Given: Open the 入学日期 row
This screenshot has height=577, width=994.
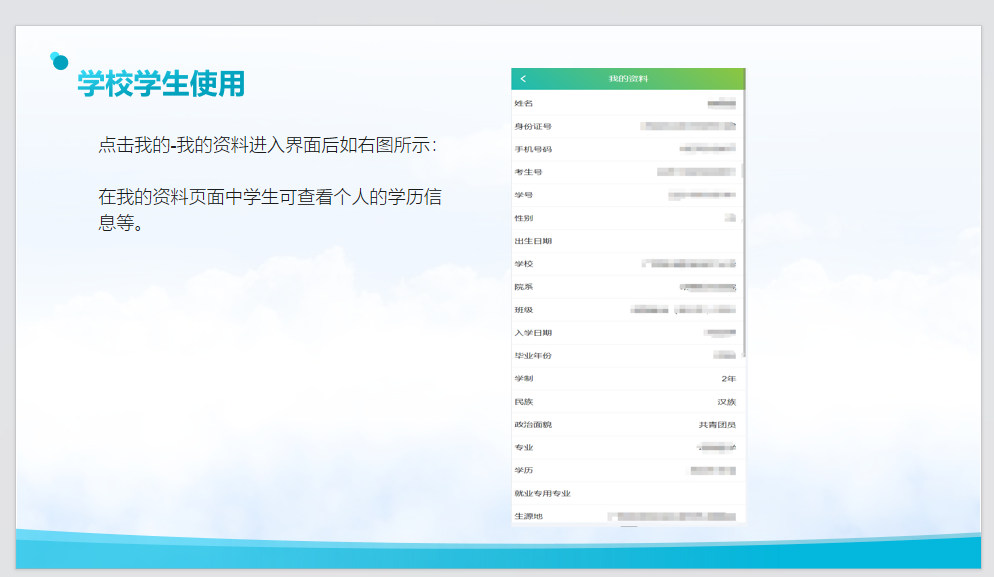Looking at the screenshot, I should pos(627,333).
